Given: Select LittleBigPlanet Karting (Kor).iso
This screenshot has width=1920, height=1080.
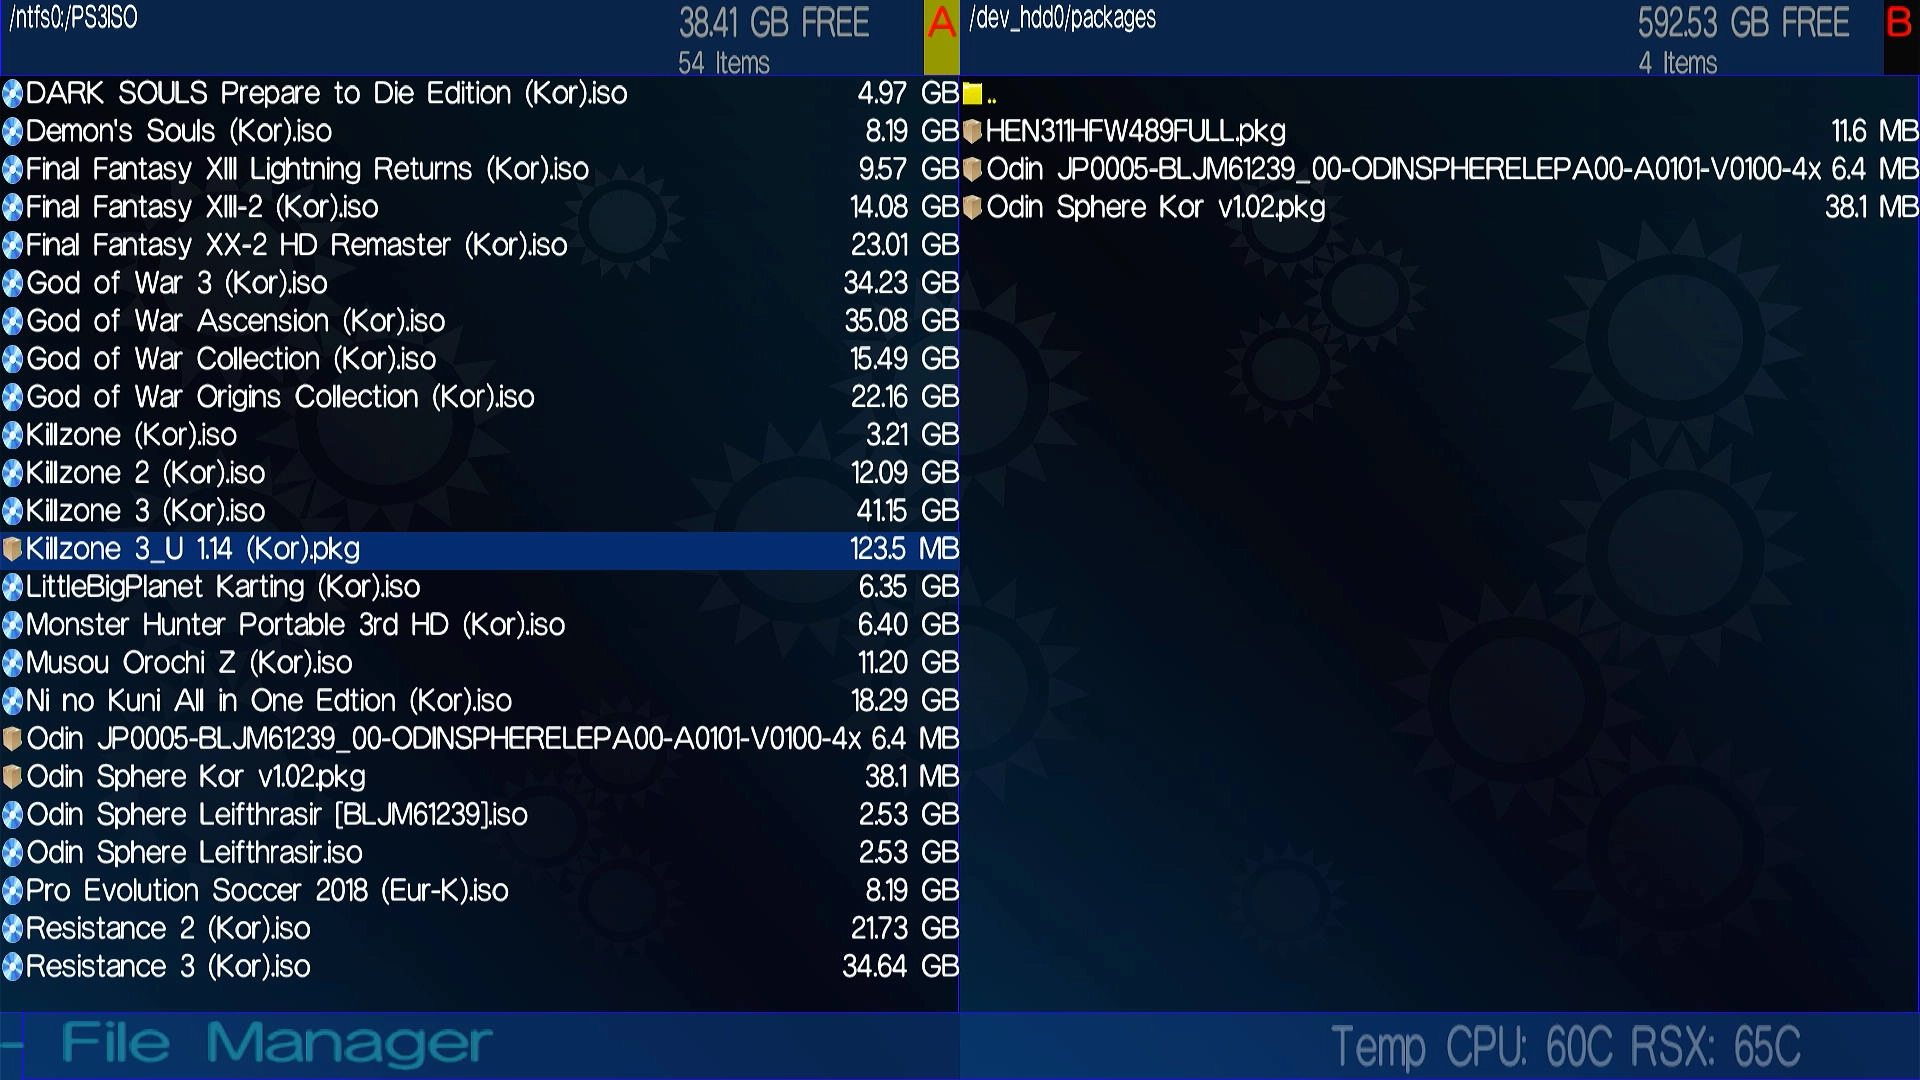Looking at the screenshot, I should click(x=224, y=588).
